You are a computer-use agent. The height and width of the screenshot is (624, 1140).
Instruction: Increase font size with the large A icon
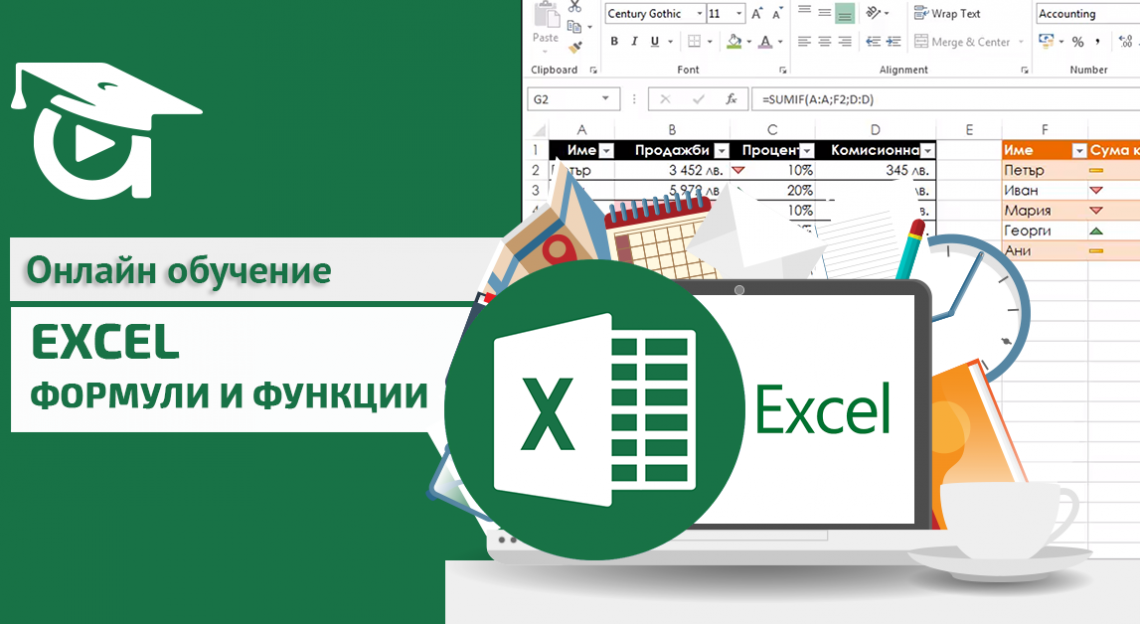(x=758, y=14)
